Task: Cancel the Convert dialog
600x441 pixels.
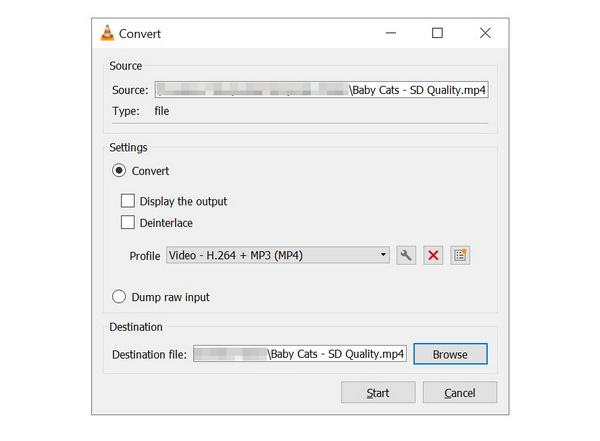Action: [x=460, y=392]
